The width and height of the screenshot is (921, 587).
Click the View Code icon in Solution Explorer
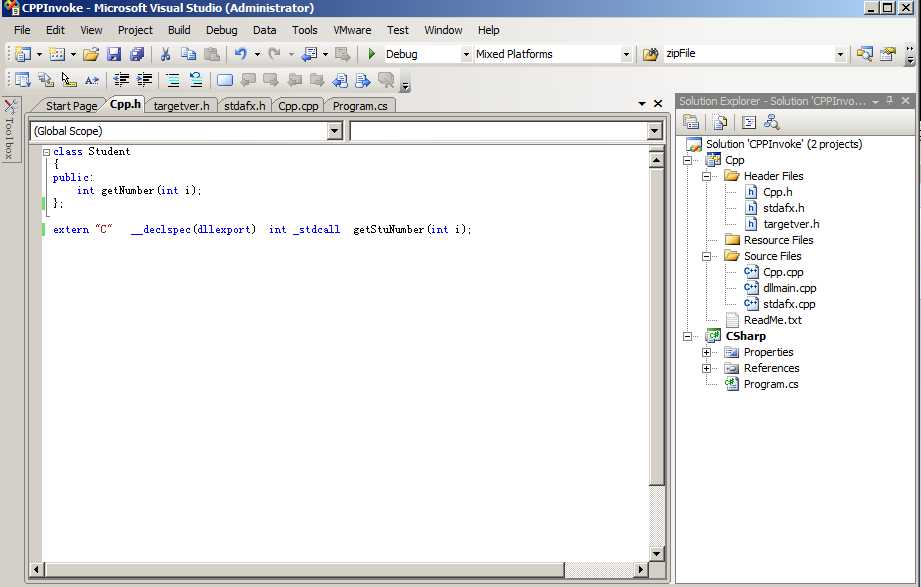click(748, 122)
